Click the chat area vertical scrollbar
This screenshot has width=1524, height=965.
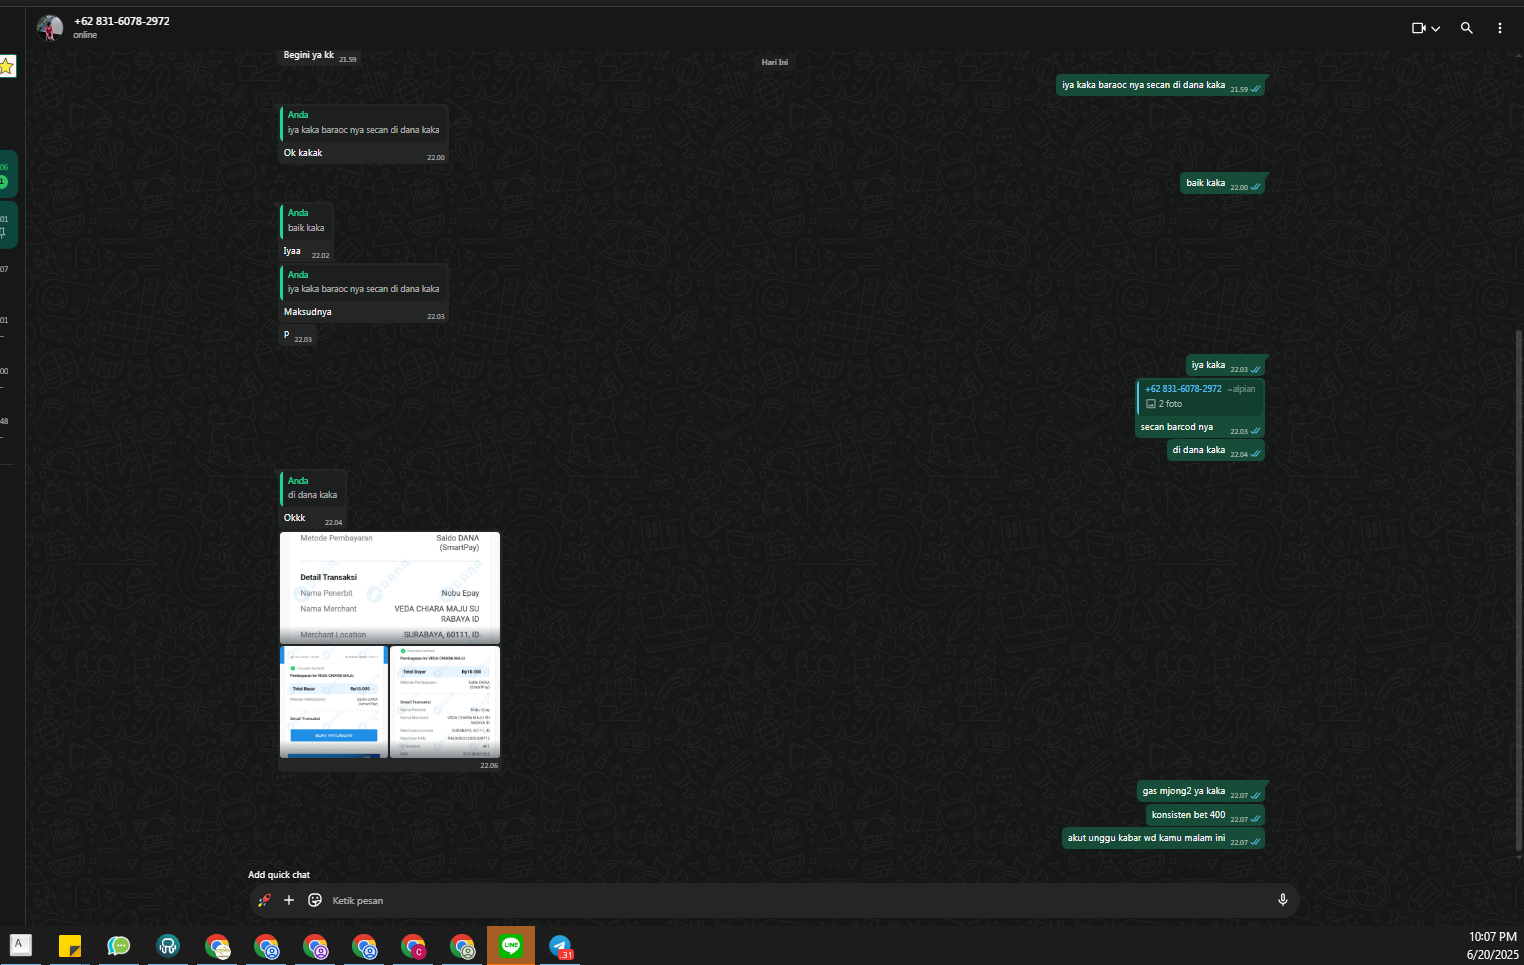[1519, 590]
